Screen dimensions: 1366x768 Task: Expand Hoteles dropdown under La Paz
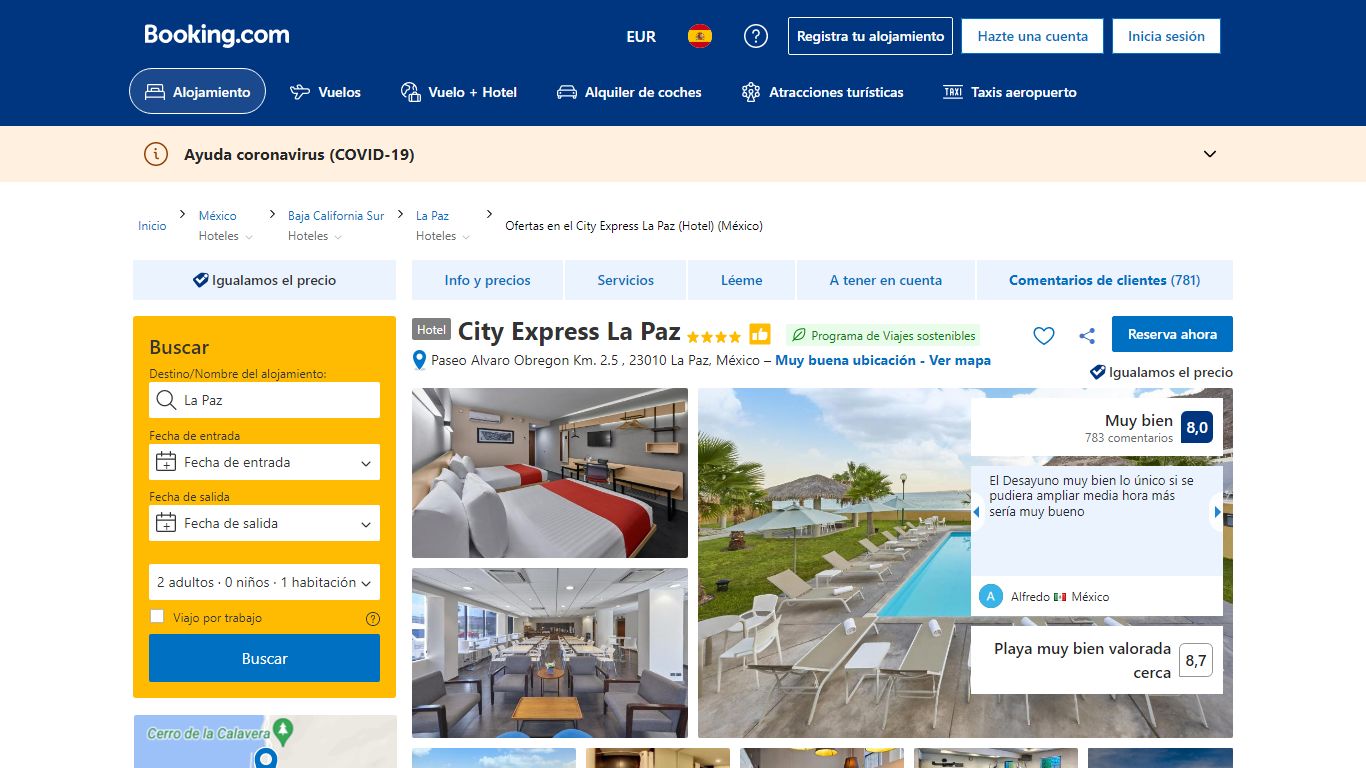pos(443,236)
